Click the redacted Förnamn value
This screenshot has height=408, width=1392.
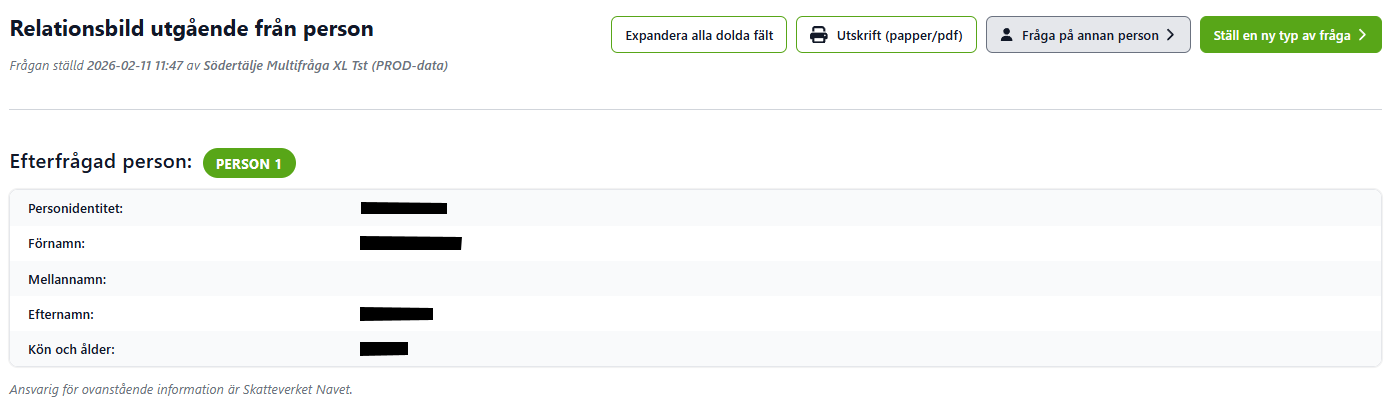pos(410,243)
